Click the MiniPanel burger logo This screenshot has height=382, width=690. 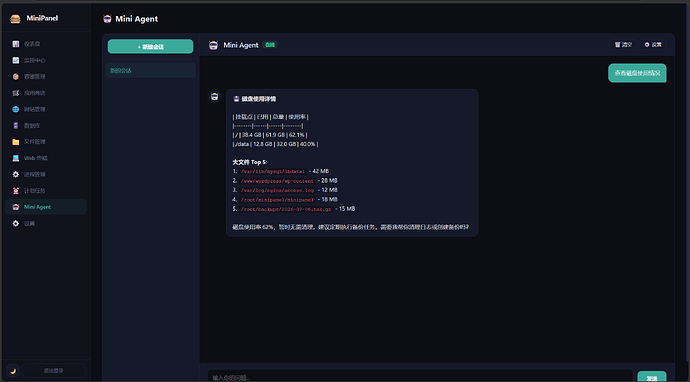(15, 18)
